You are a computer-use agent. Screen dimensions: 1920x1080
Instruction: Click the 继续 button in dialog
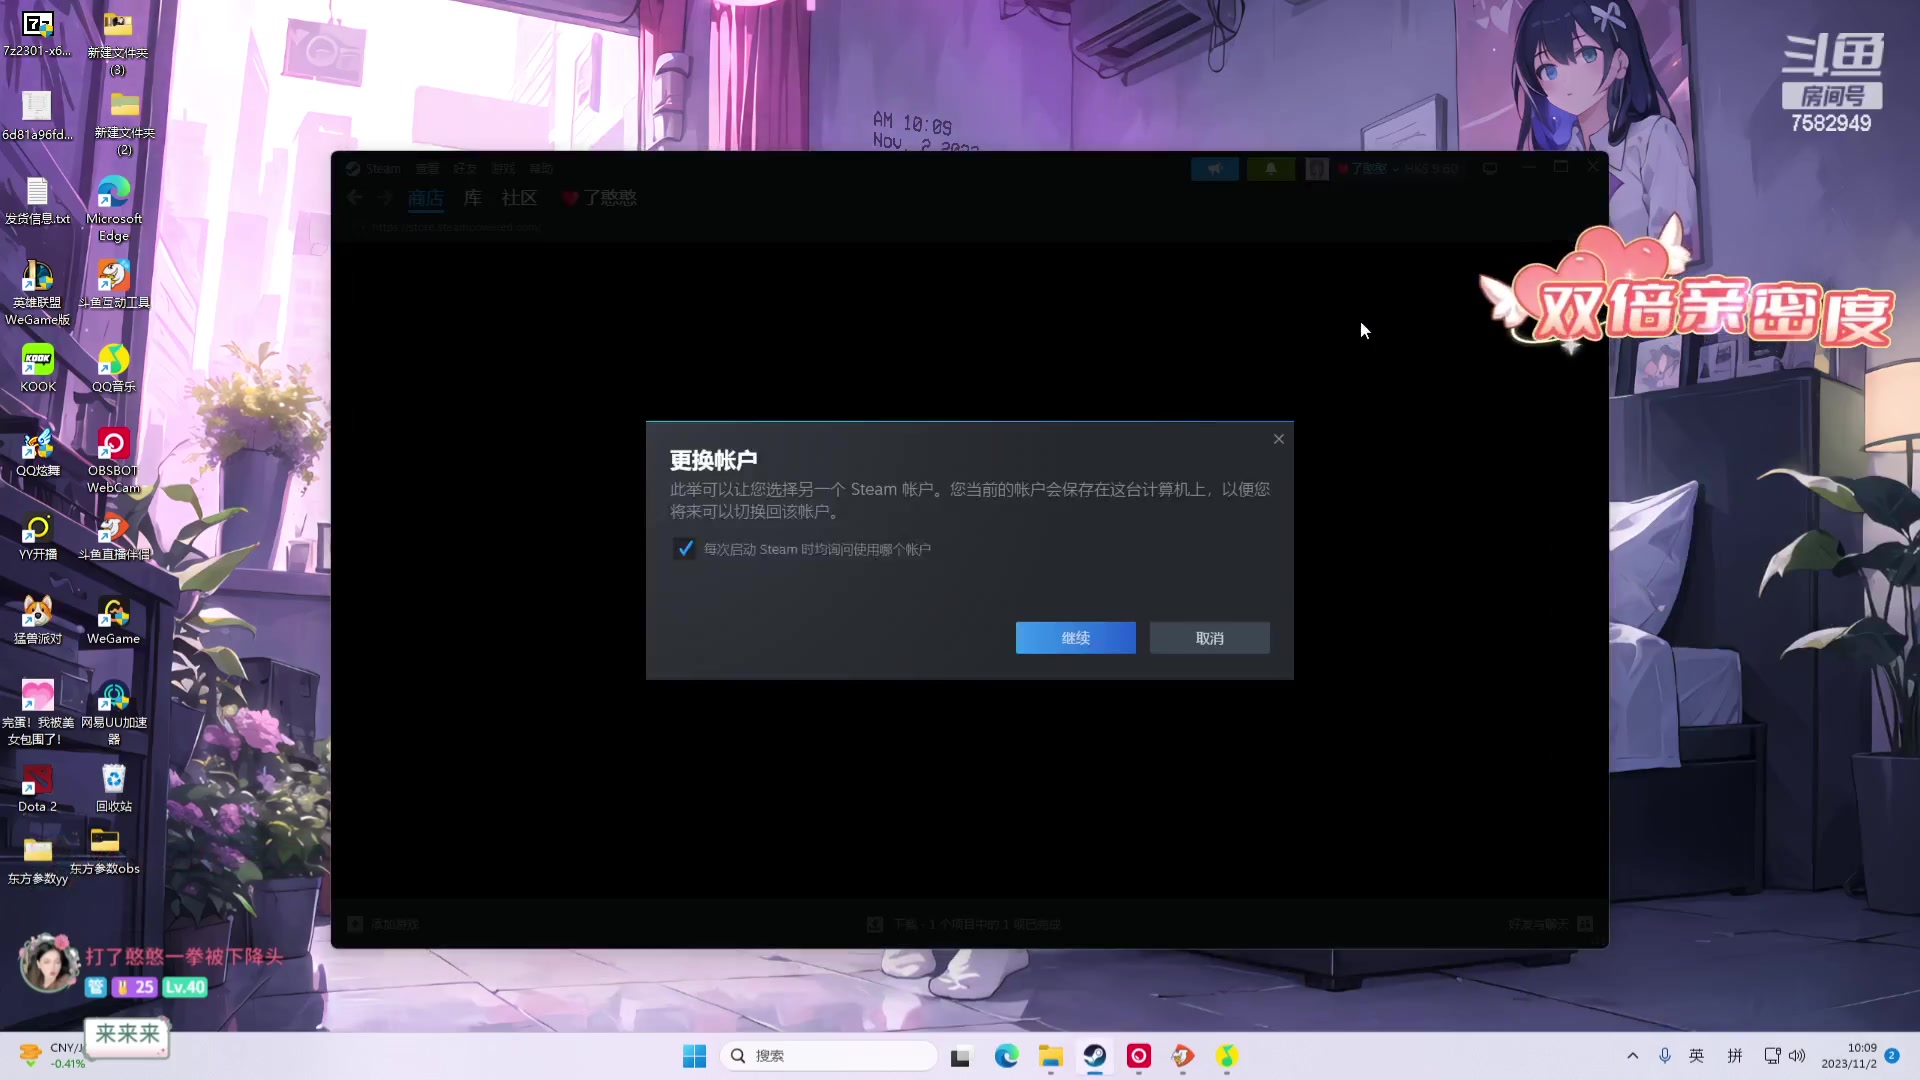(1075, 638)
